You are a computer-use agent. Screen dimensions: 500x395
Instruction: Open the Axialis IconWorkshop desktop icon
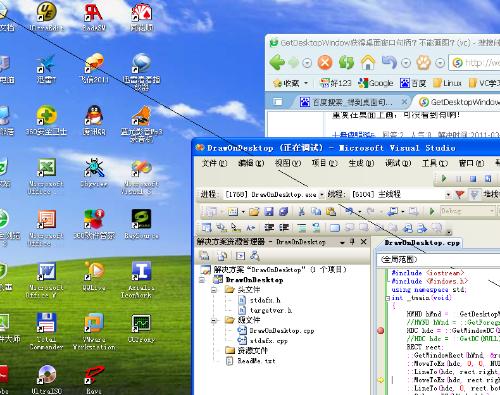coord(141,281)
